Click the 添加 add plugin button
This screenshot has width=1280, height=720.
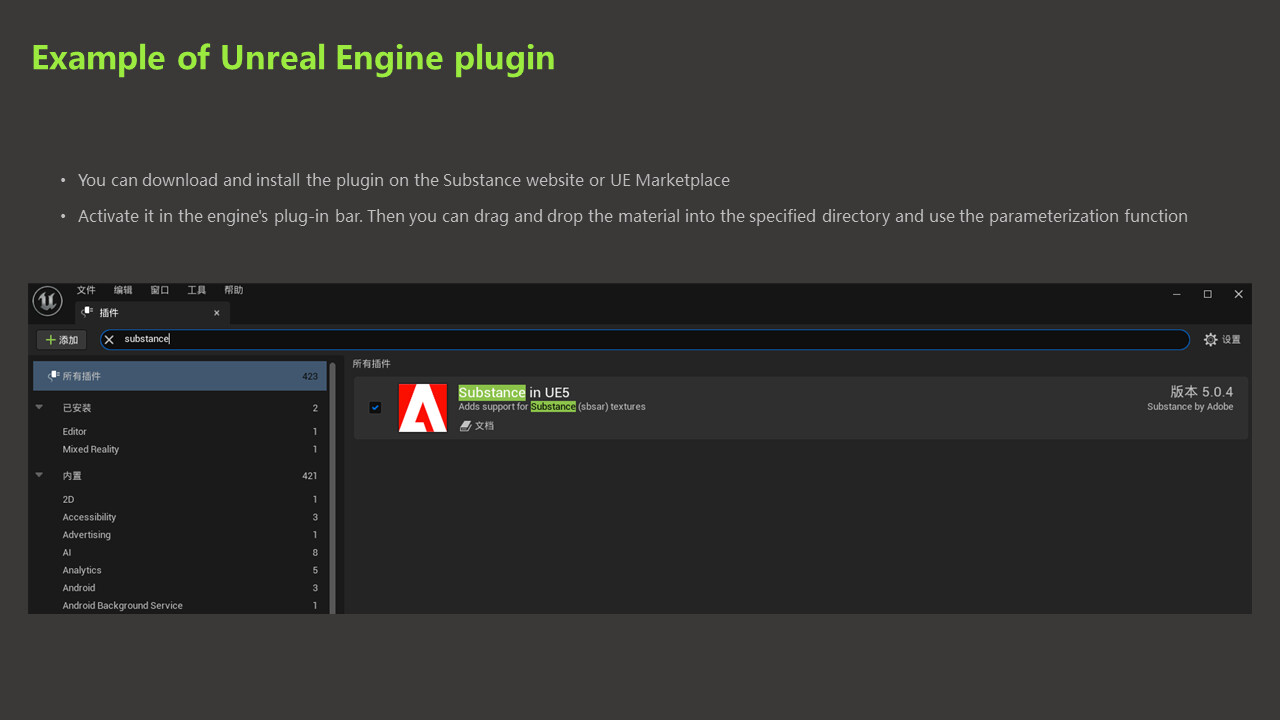[x=61, y=340]
